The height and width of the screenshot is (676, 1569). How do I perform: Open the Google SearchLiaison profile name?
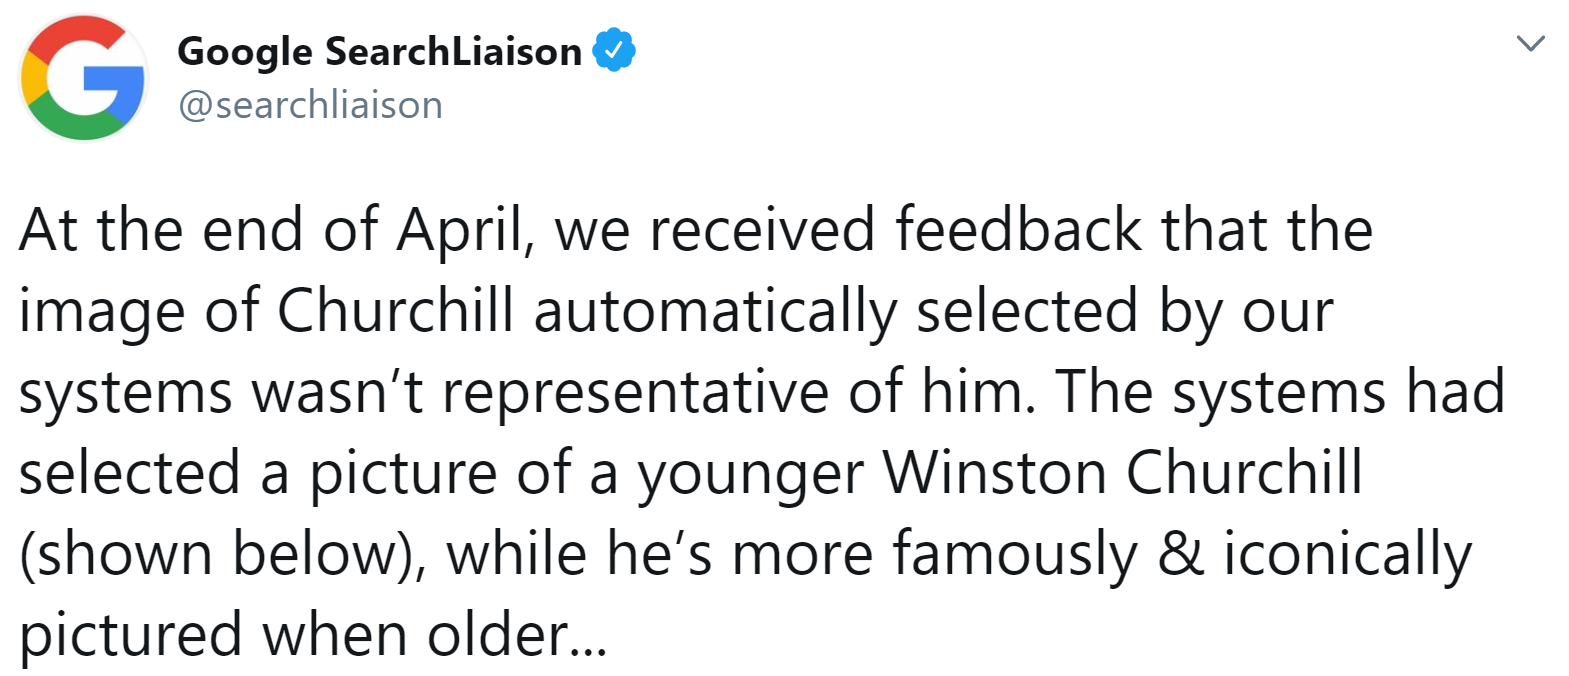pyautogui.click(x=379, y=52)
